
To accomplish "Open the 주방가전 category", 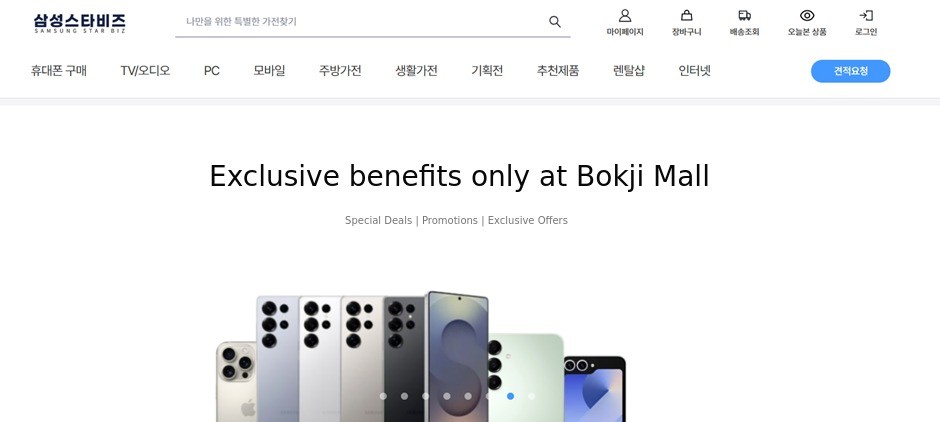I will pos(340,71).
